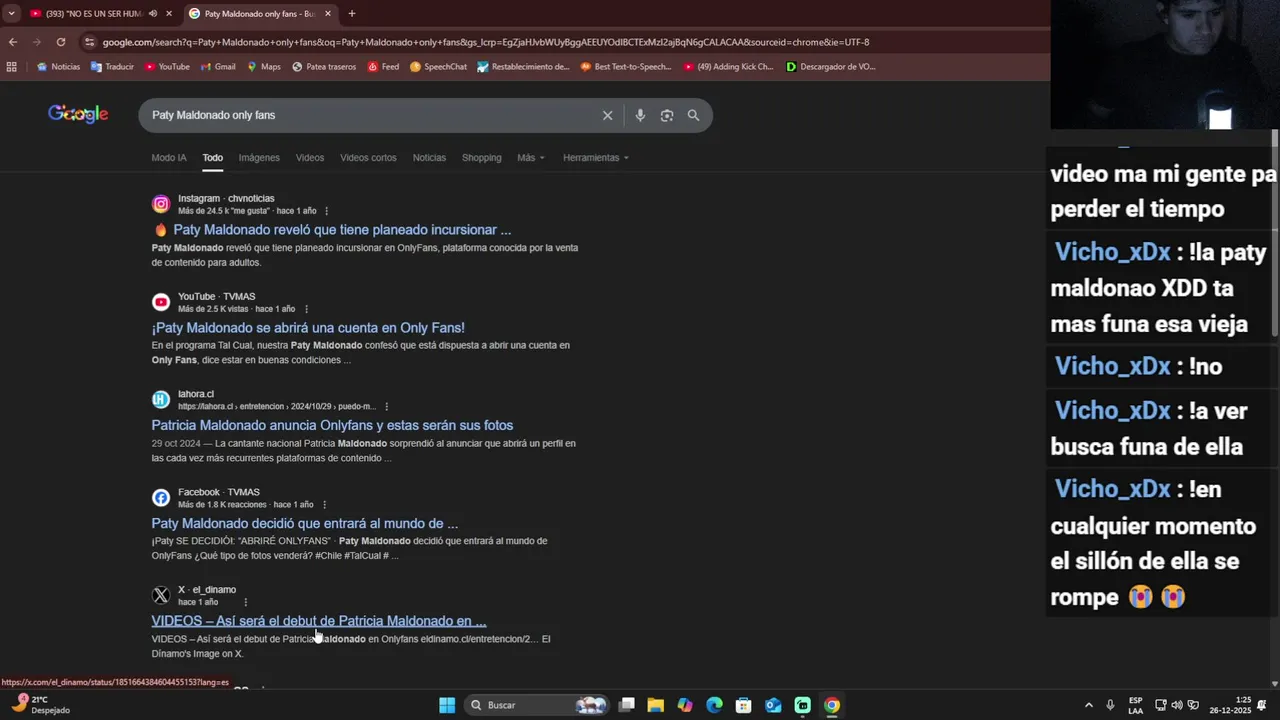1280x720 pixels.
Task: Clear the Google search box text
Action: (607, 115)
